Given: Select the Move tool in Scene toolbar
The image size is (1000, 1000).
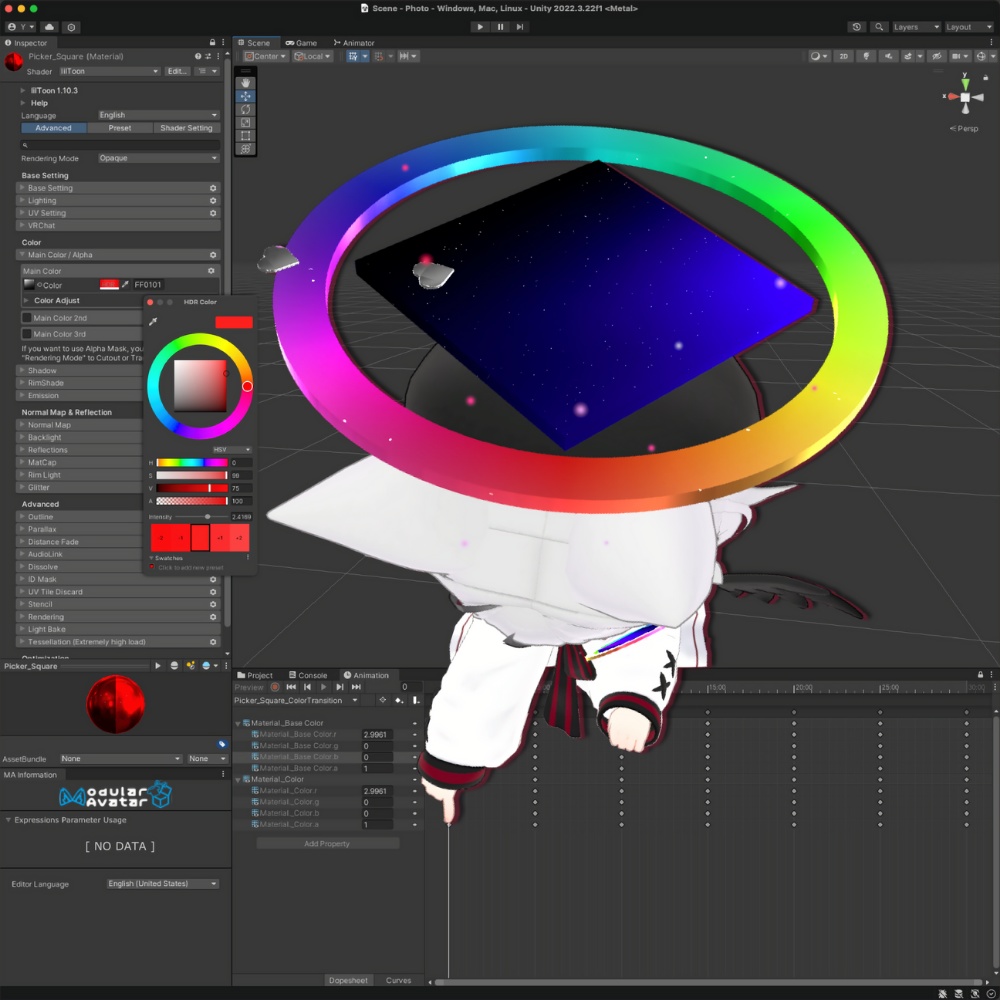Looking at the screenshot, I should (246, 96).
